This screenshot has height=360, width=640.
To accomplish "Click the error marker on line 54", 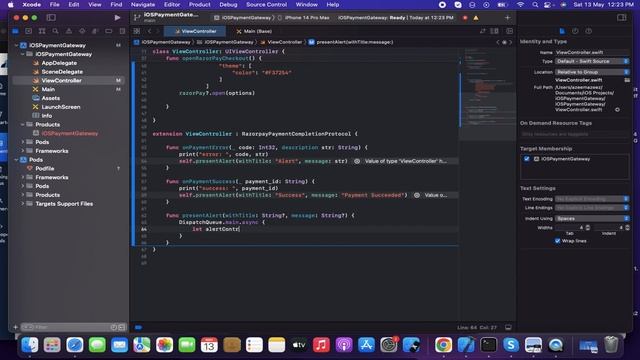I will pyautogui.click(x=357, y=161).
